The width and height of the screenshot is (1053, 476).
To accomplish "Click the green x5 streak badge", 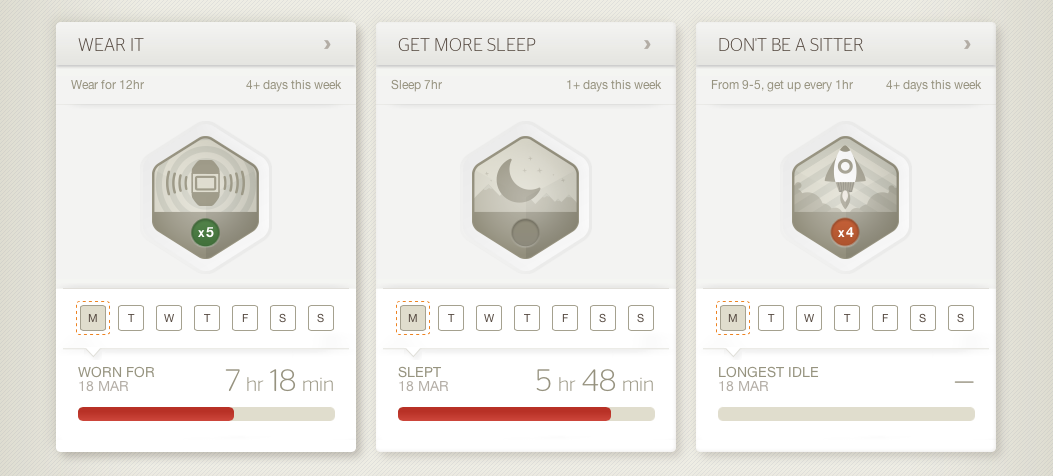I will (x=205, y=233).
